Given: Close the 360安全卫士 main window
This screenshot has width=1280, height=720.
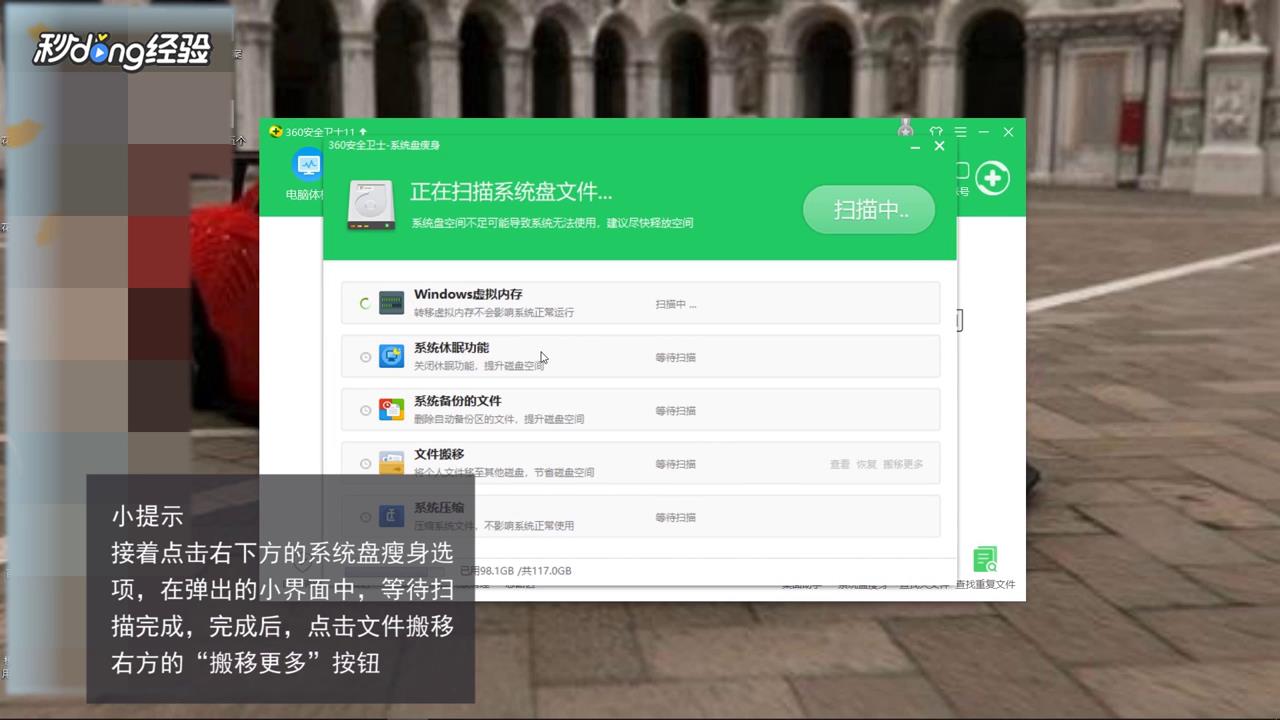Looking at the screenshot, I should [x=1008, y=132].
